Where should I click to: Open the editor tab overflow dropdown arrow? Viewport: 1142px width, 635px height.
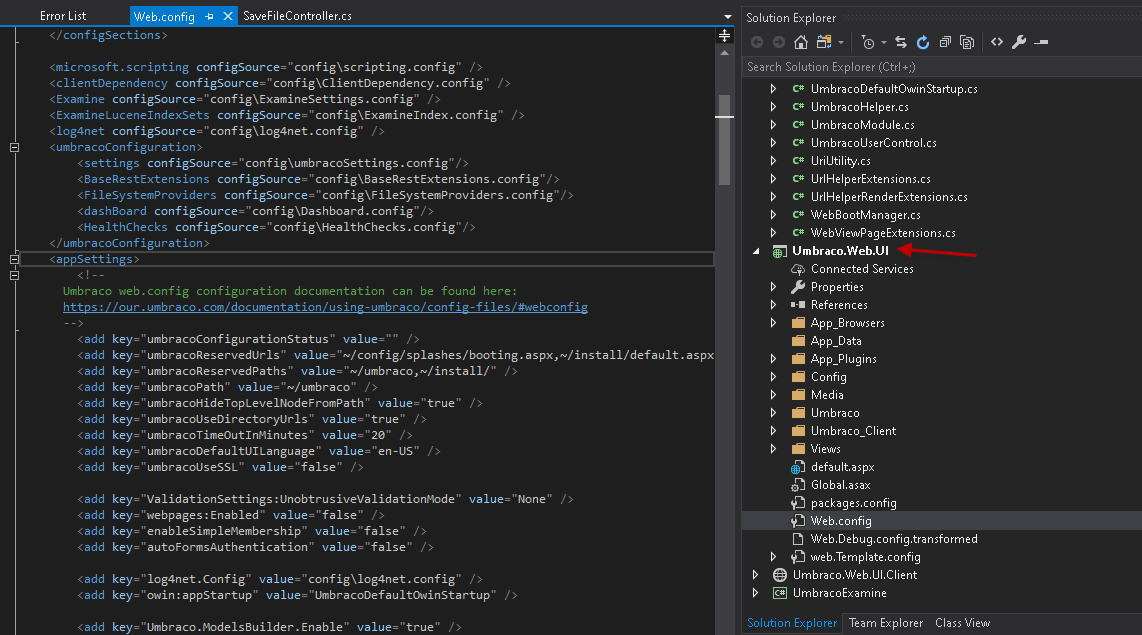[728, 17]
